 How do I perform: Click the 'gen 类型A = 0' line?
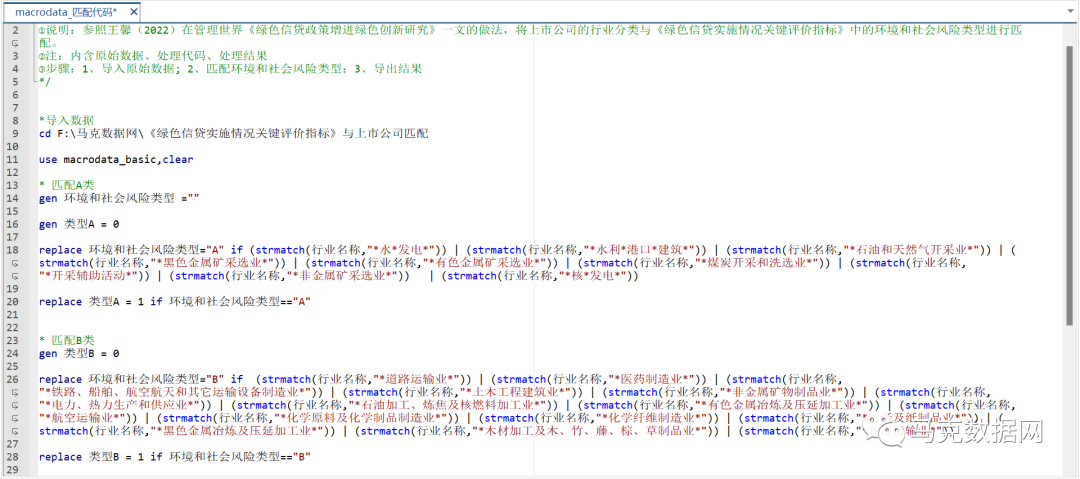pos(80,225)
